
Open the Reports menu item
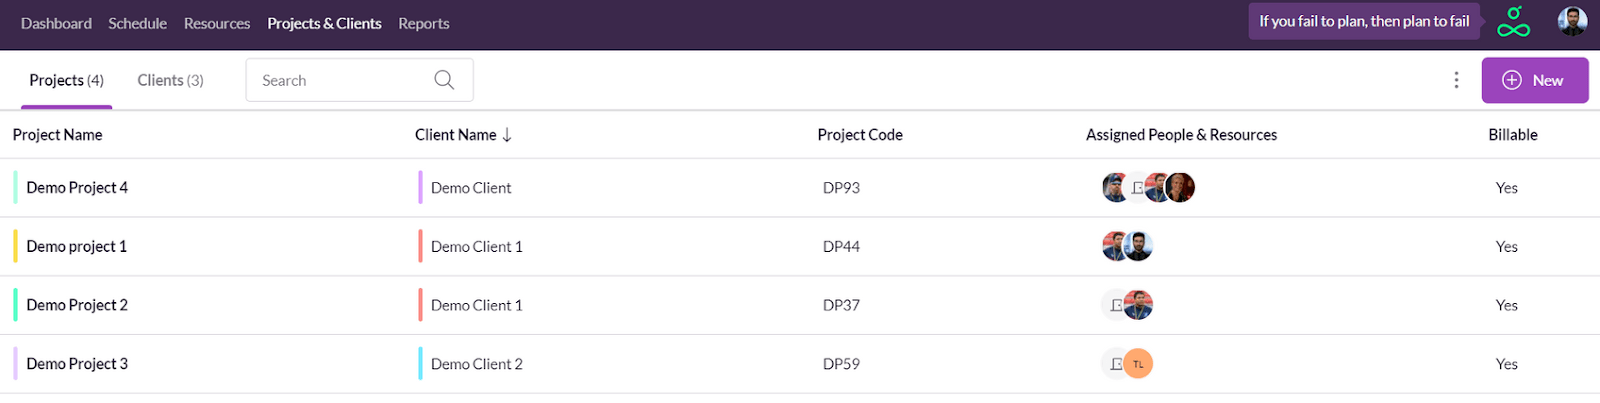pos(423,23)
